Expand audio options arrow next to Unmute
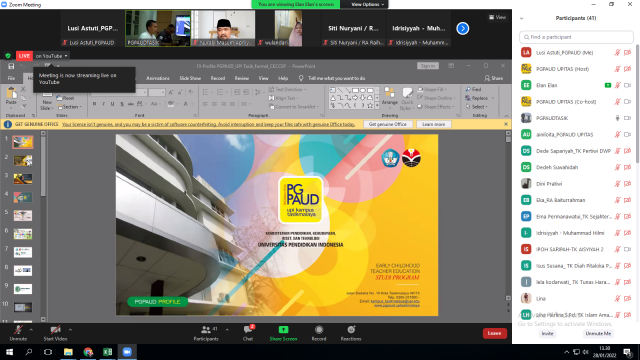The width and height of the screenshot is (640, 360). tap(31, 329)
